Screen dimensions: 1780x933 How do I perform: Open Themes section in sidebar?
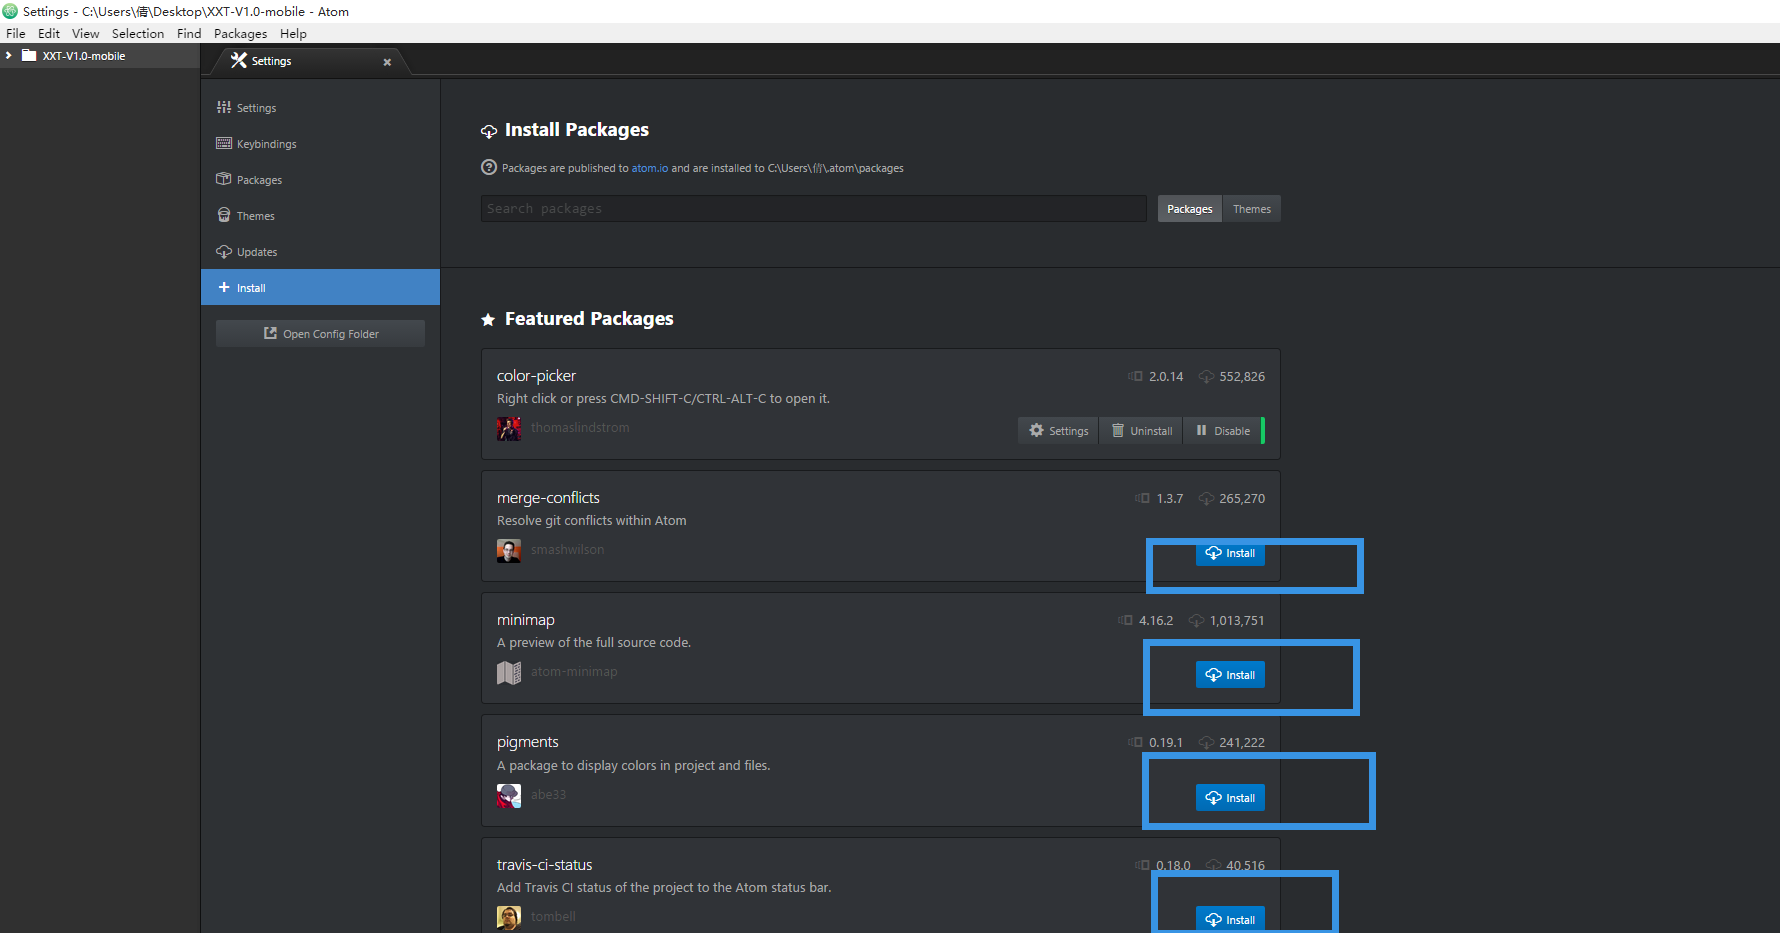[x=320, y=215]
